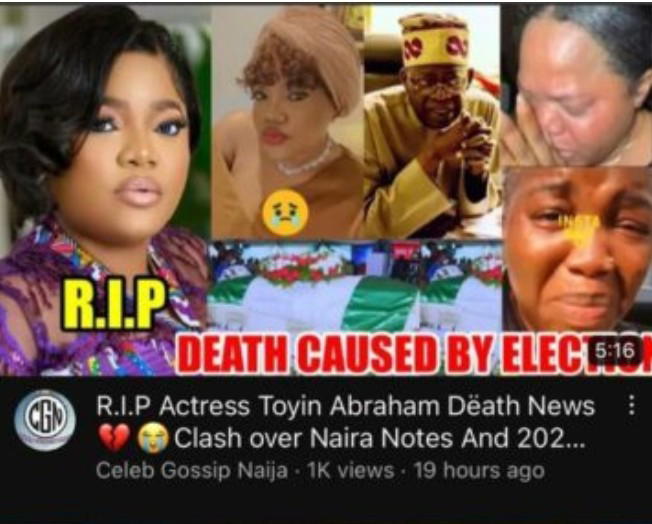The height and width of the screenshot is (524, 652).
Task: Click the sad emoji on the thumbnail
Action: point(285,213)
